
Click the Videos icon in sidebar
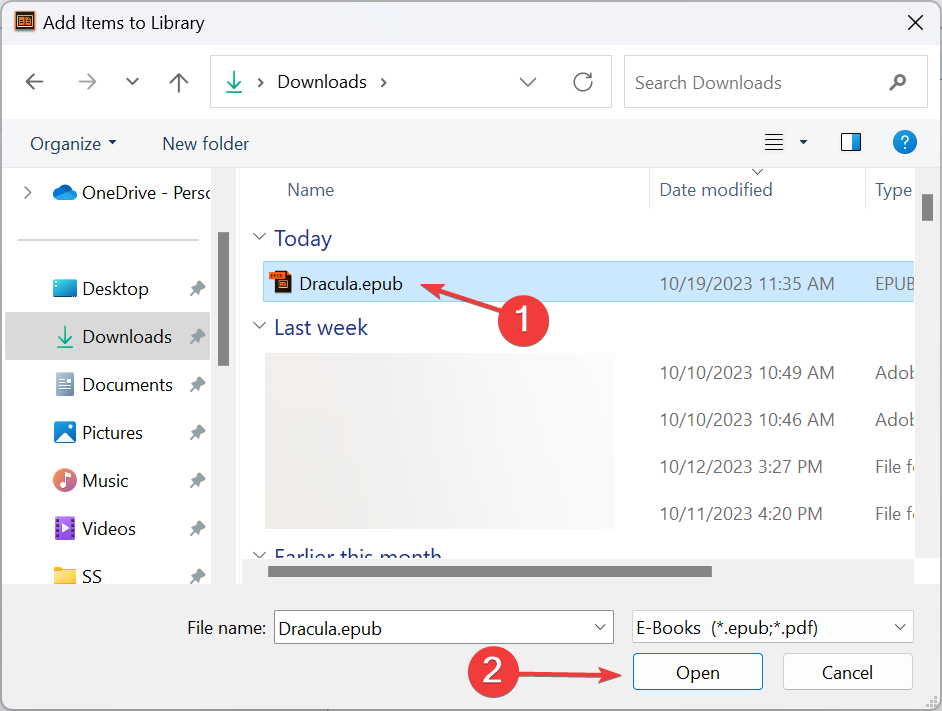tap(64, 528)
